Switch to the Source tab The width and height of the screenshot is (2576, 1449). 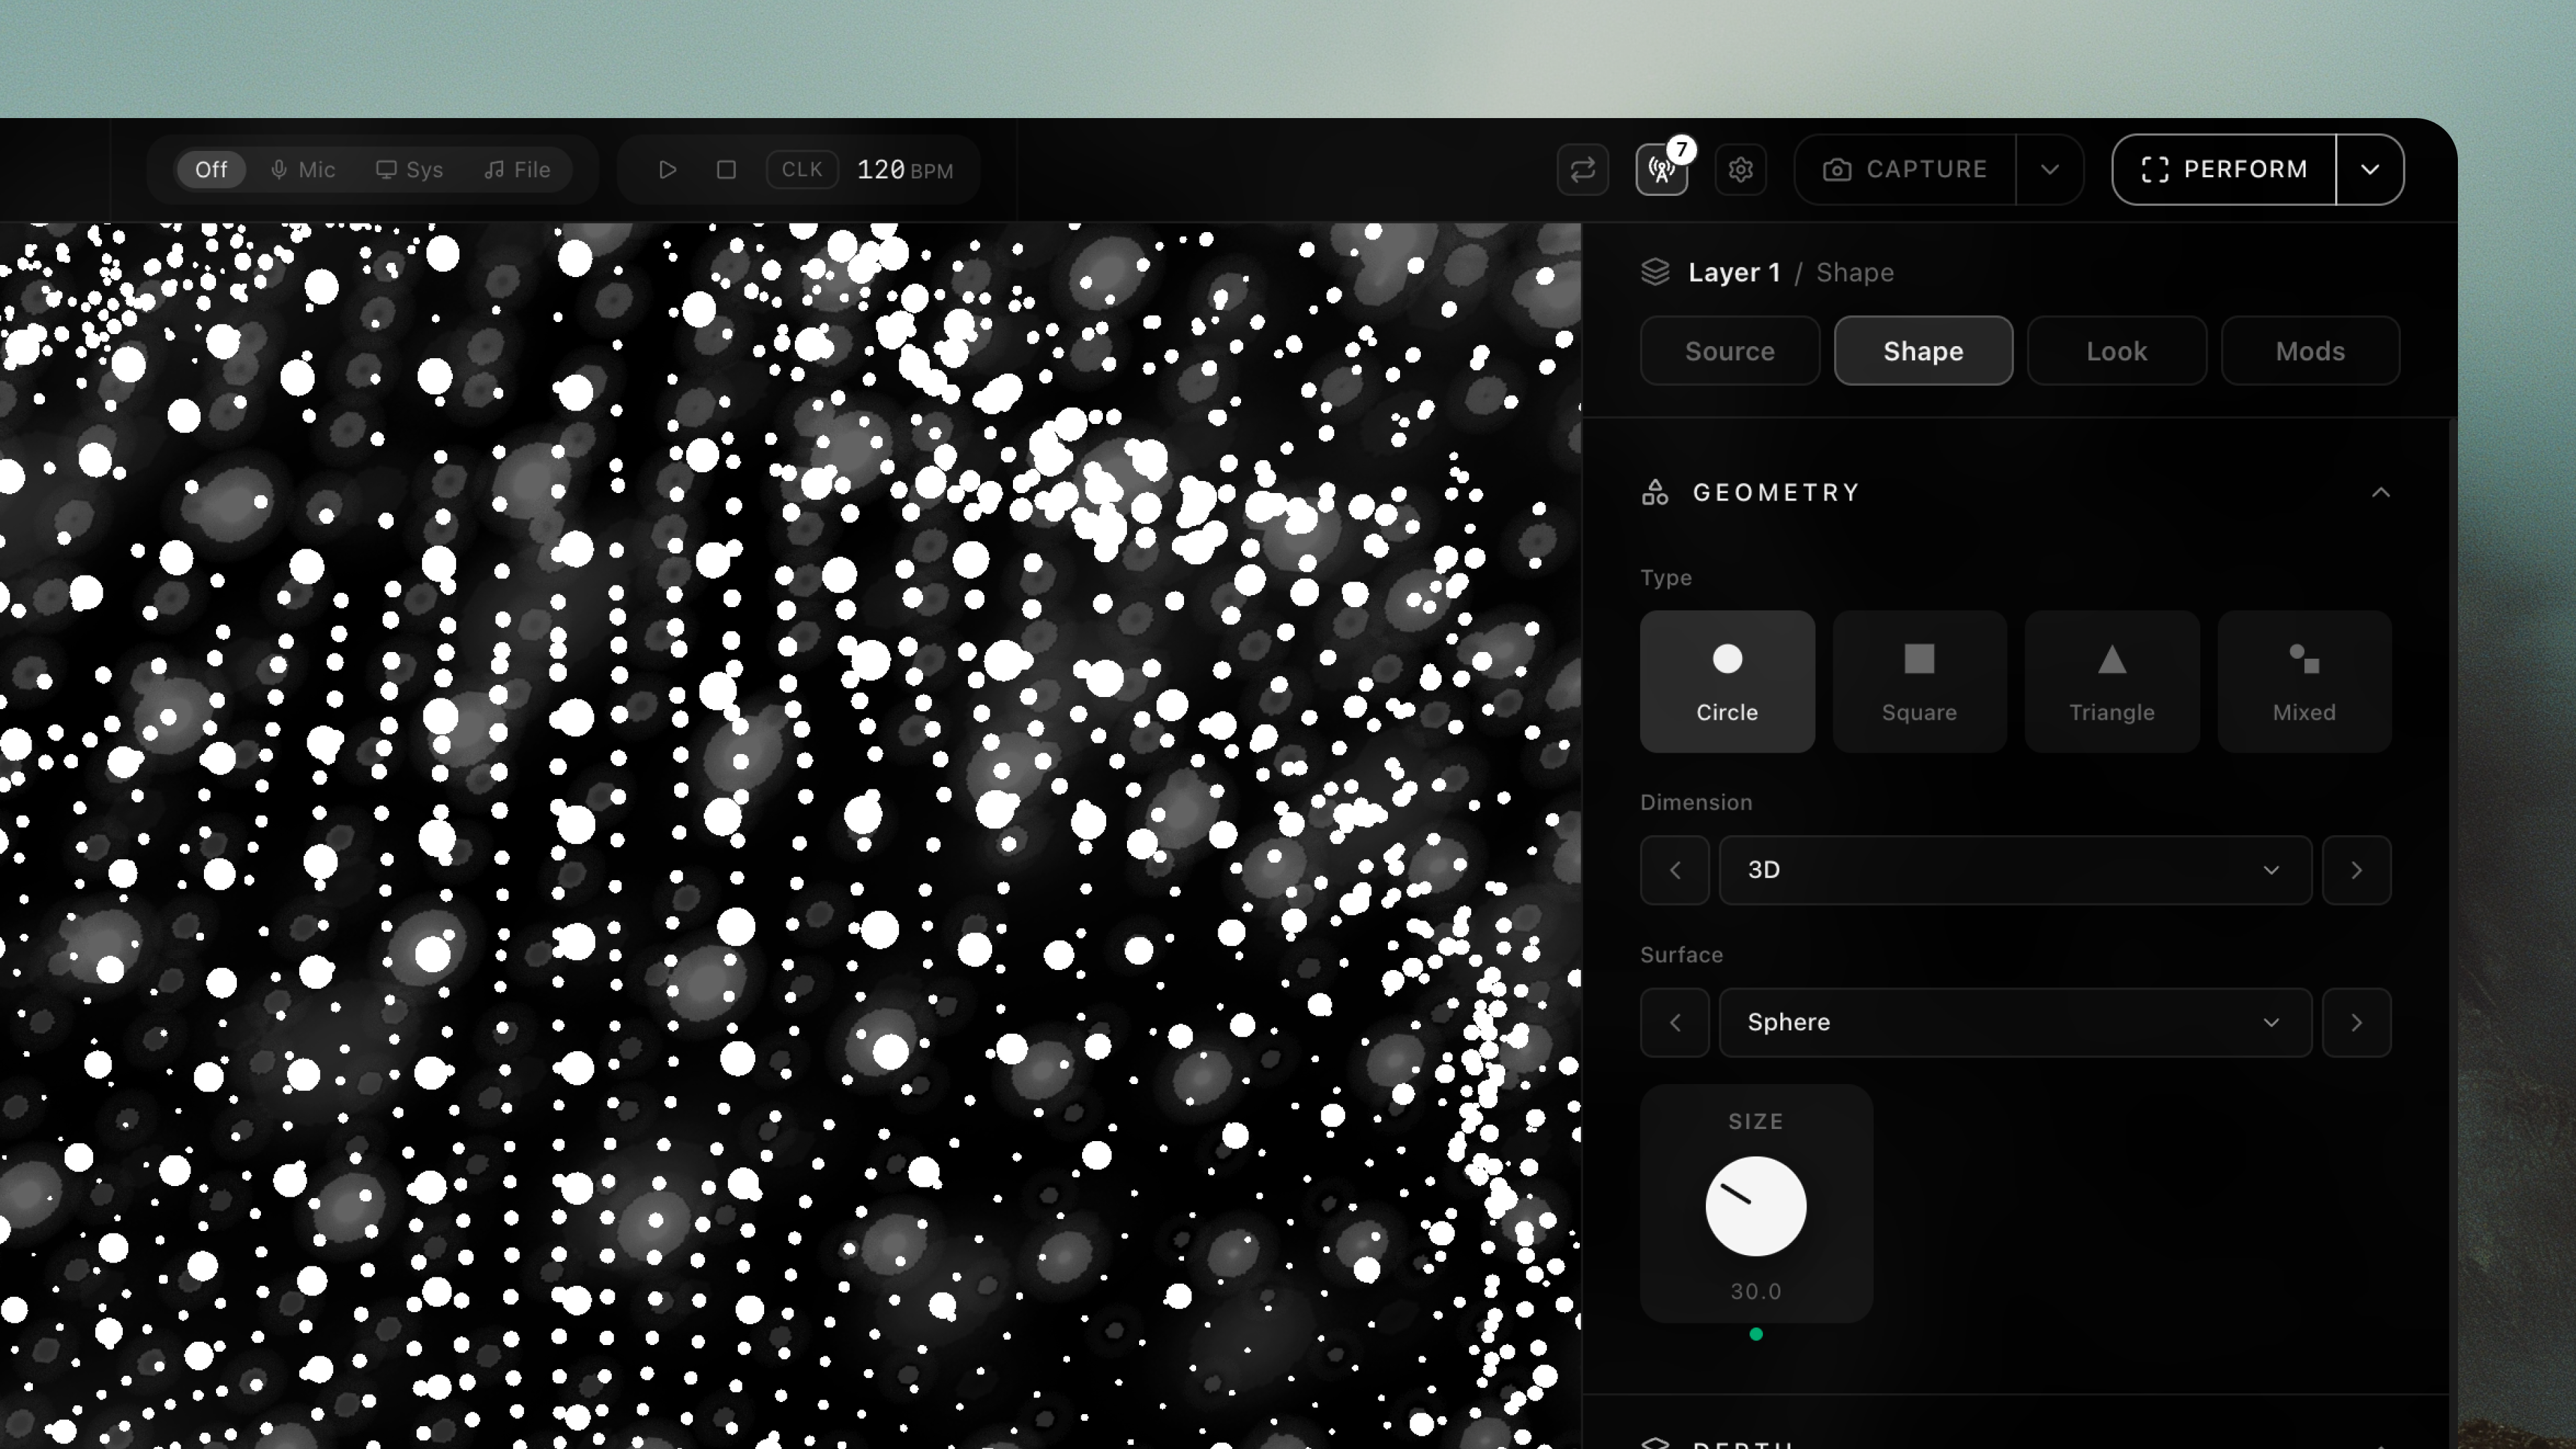click(x=1730, y=351)
